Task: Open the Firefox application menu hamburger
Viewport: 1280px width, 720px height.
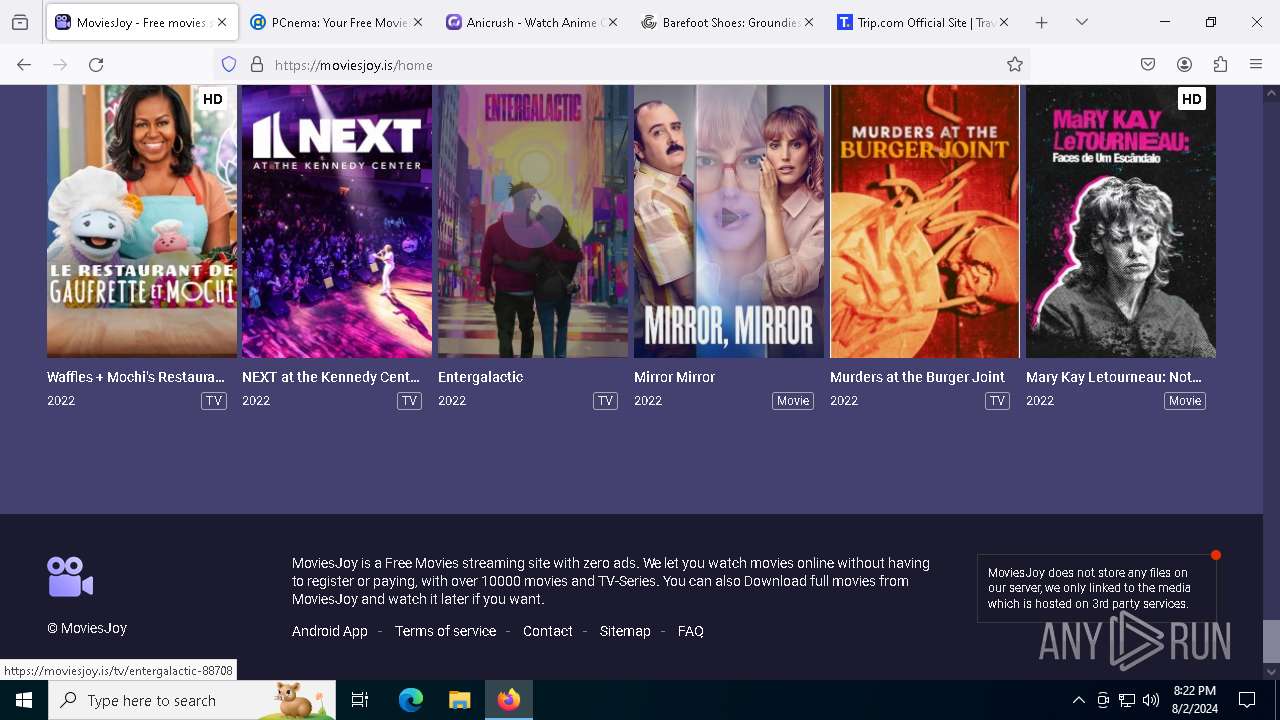Action: 1256,65
